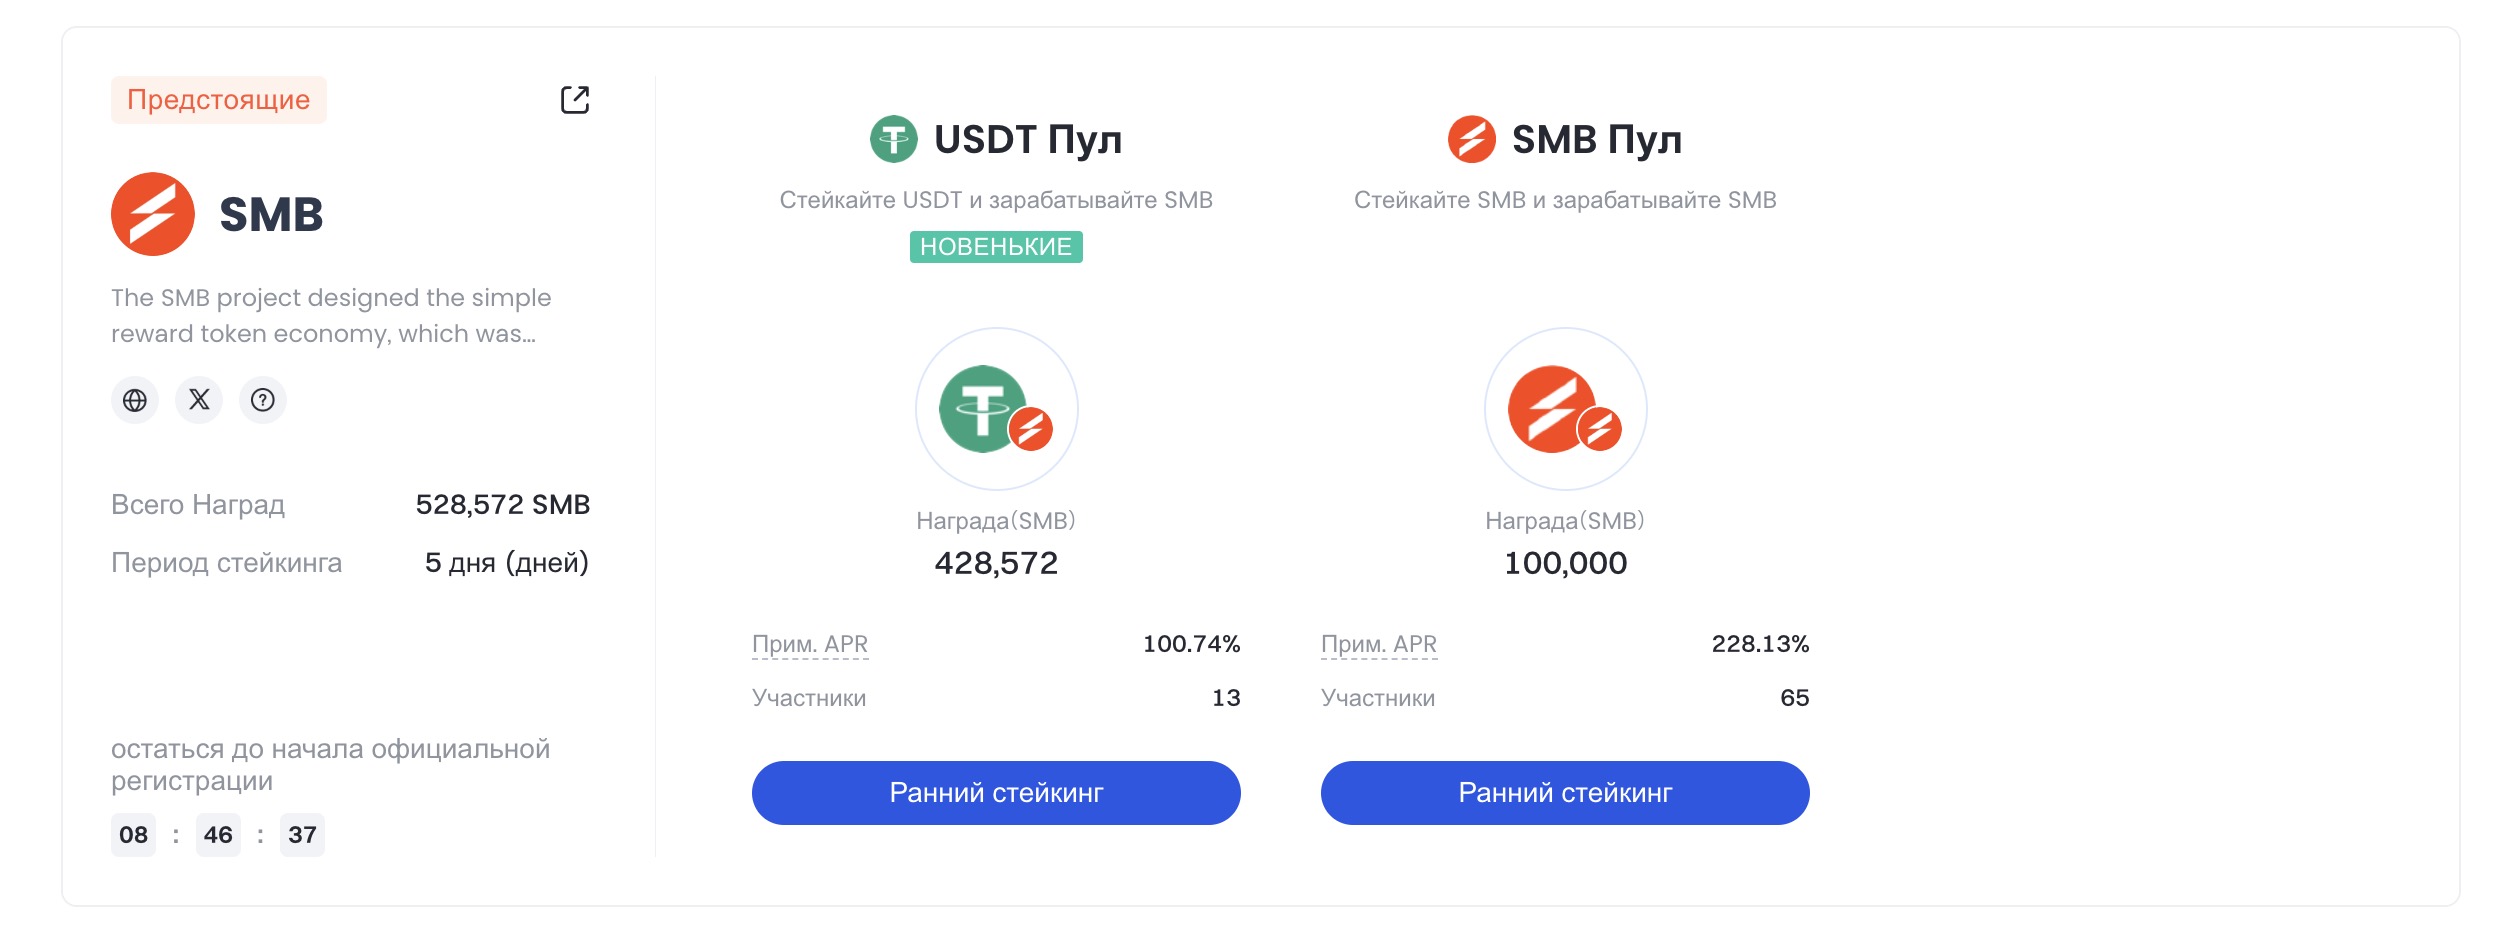
Task: Click the truncated SMB project description
Action: [331, 316]
